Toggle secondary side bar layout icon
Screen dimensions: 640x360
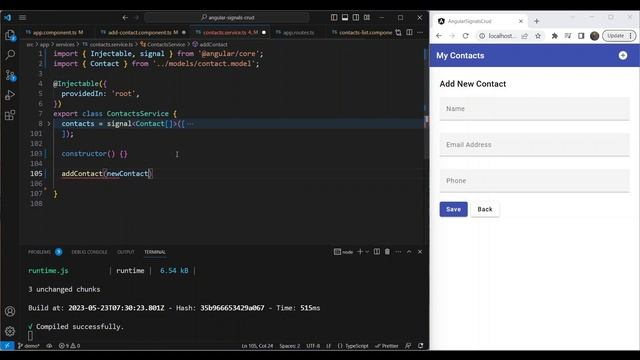[356, 17]
